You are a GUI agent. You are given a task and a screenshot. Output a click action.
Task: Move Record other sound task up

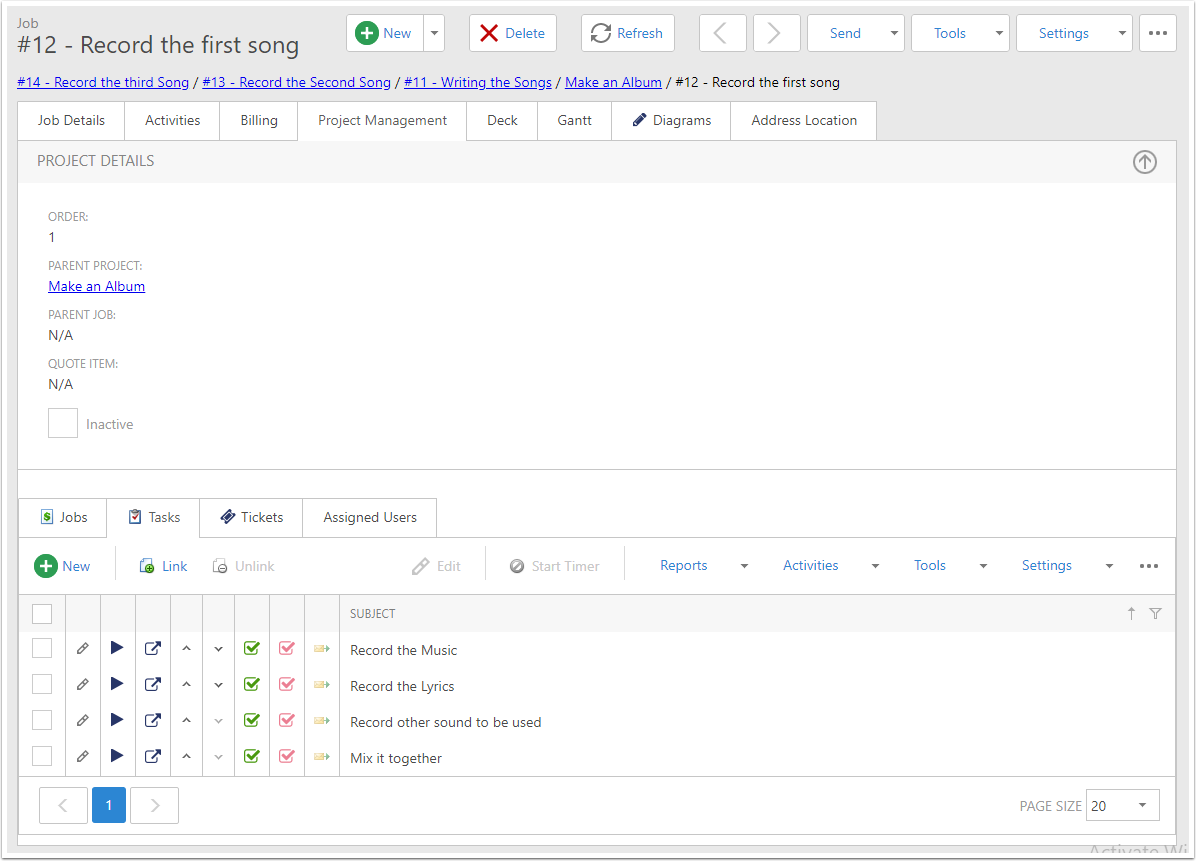click(186, 721)
